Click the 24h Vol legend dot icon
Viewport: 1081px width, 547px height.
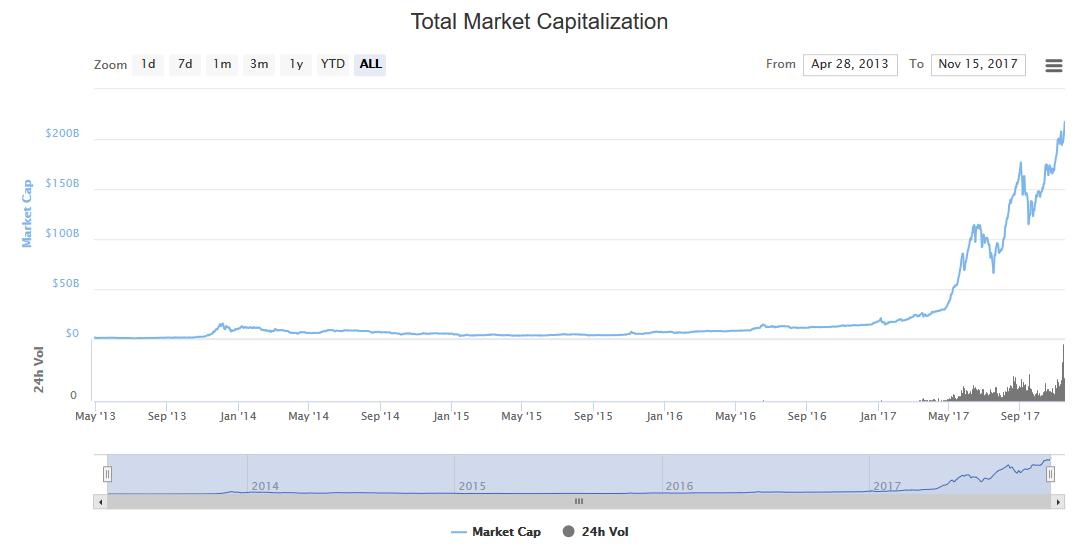tap(569, 532)
